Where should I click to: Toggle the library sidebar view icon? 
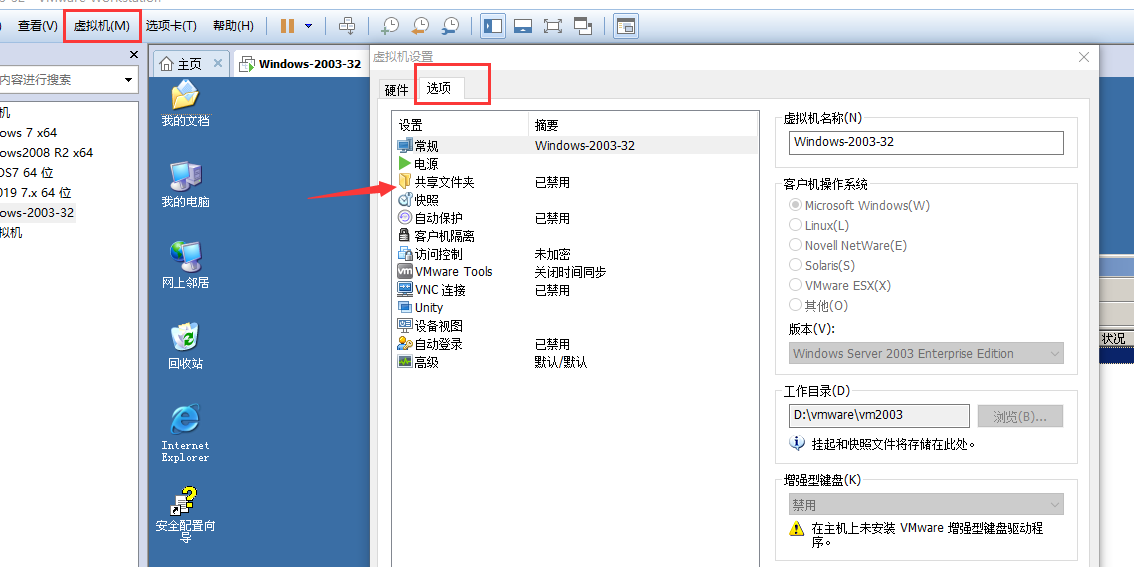point(493,26)
